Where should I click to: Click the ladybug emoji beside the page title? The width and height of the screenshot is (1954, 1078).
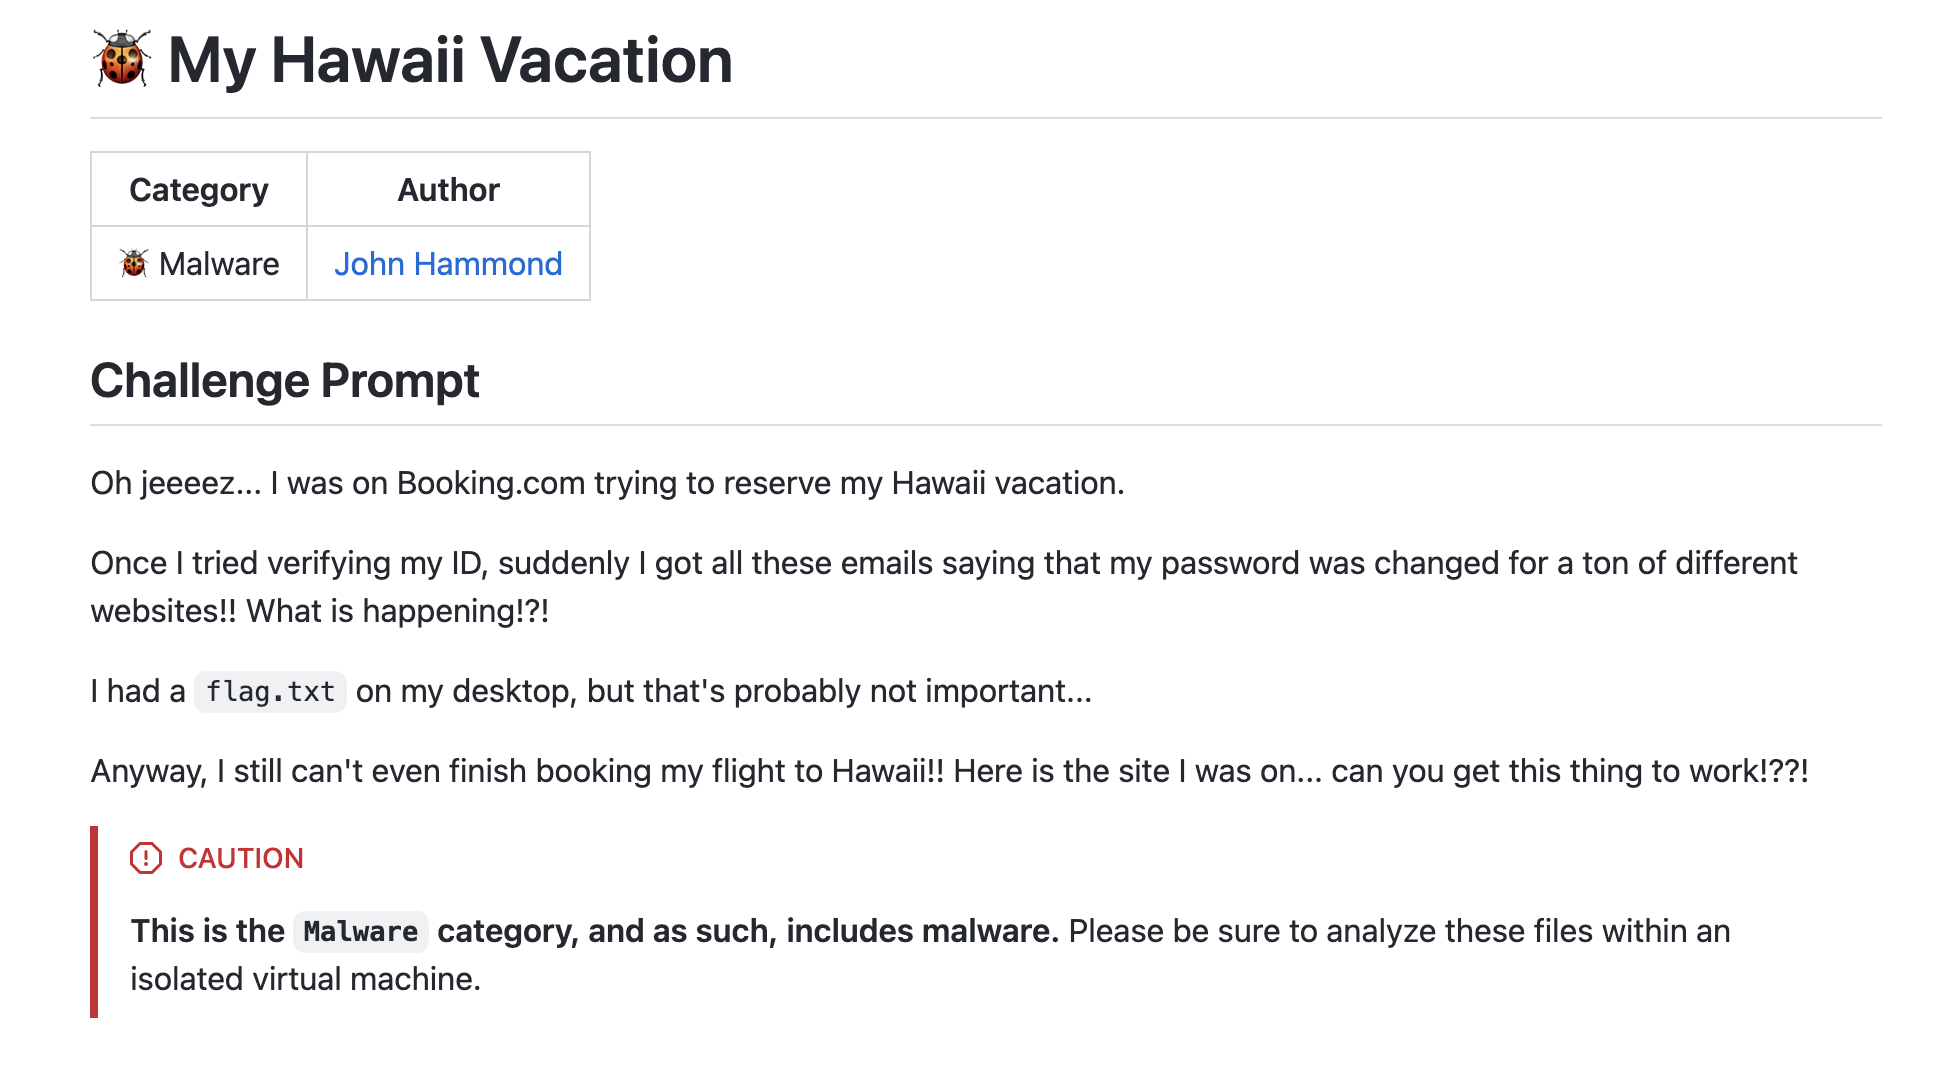(x=122, y=59)
